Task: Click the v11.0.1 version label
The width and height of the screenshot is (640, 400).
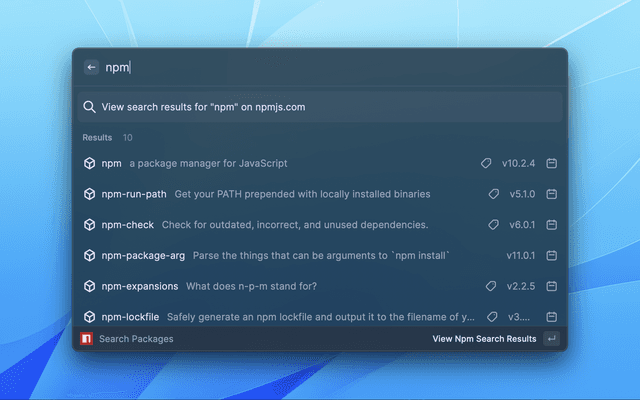Action: tap(521, 255)
